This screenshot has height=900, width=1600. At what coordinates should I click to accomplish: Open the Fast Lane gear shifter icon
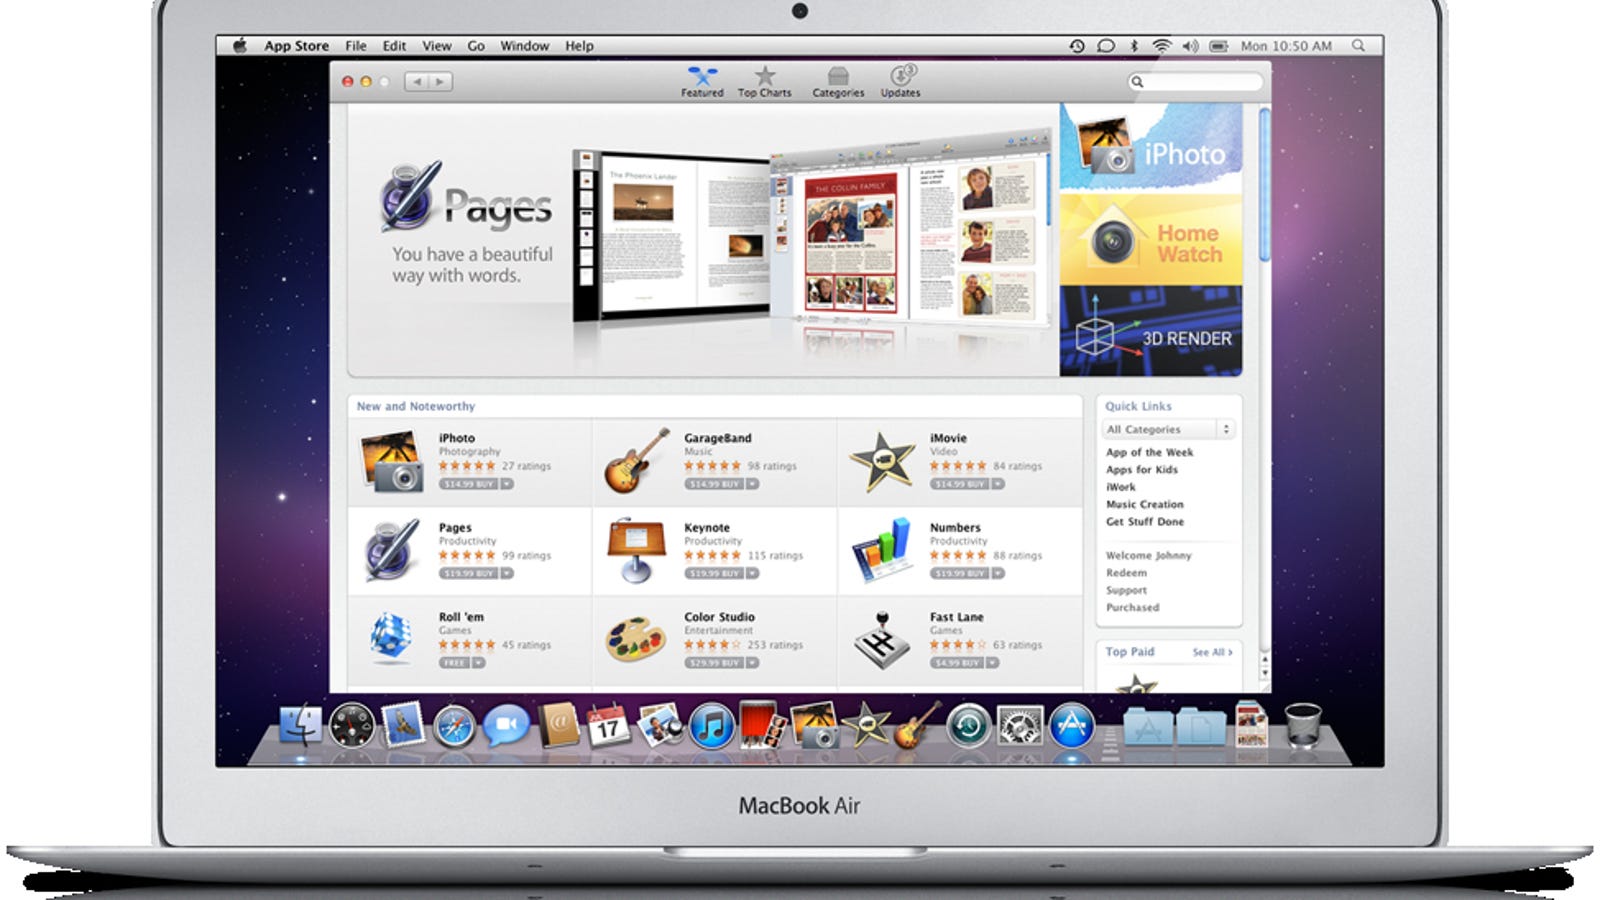point(882,639)
